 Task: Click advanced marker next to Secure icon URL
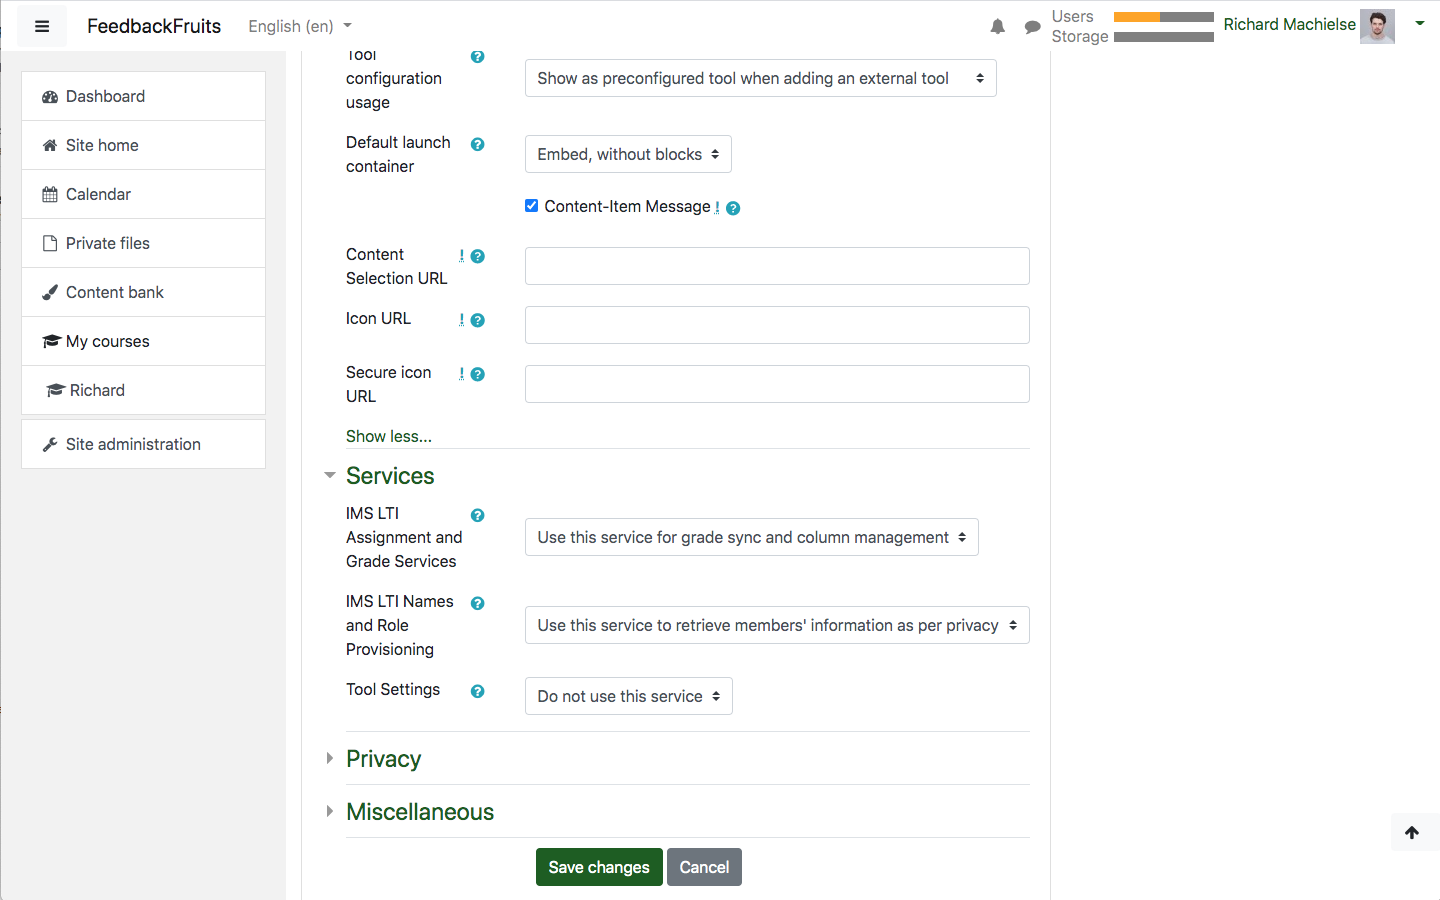point(461,374)
